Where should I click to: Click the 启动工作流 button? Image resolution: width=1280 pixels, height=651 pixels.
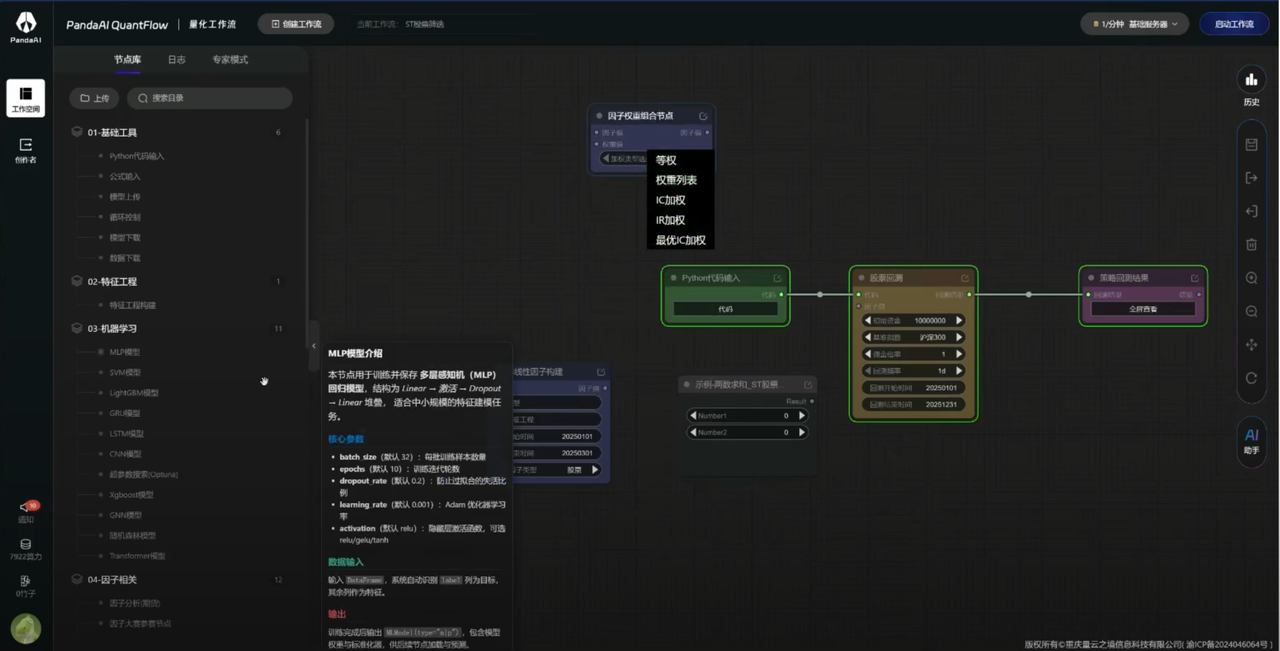(1233, 24)
